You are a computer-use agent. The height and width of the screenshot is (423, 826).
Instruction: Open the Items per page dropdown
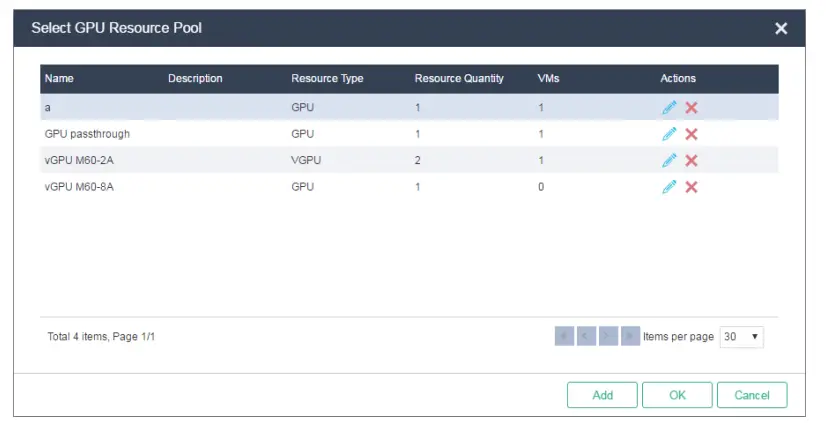coord(741,337)
